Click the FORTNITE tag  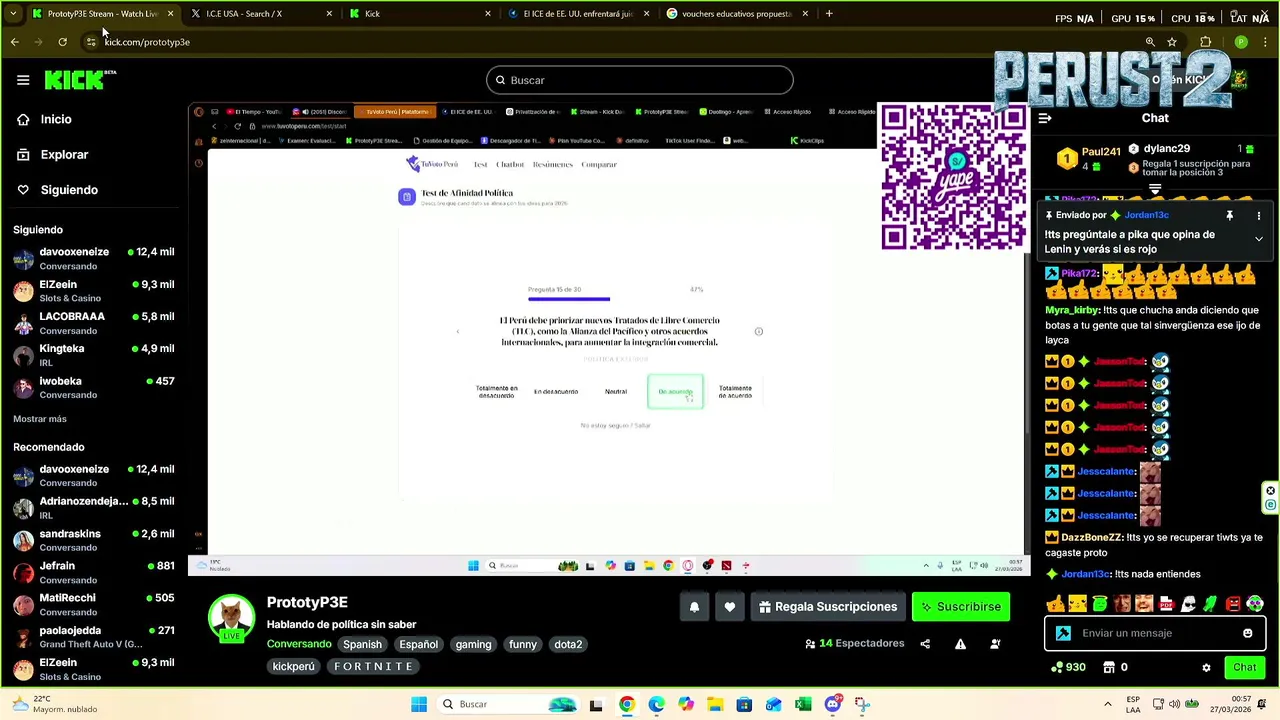[373, 667]
